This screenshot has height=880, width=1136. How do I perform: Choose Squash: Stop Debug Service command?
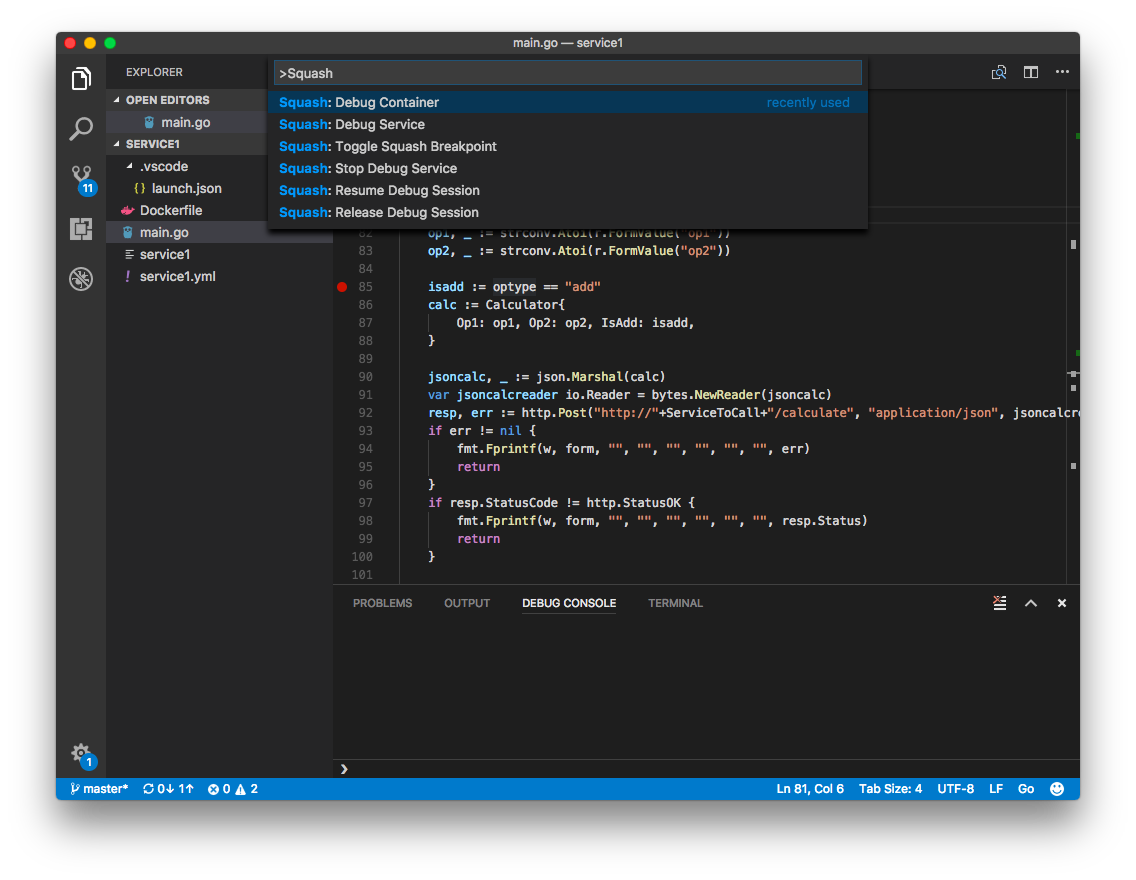click(567, 168)
